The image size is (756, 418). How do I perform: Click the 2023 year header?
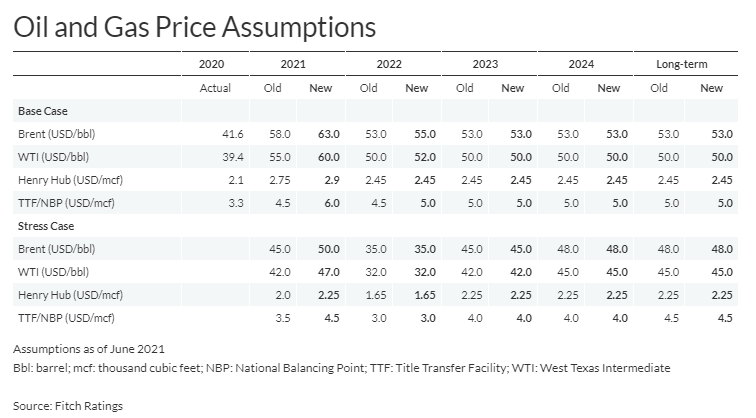[486, 64]
